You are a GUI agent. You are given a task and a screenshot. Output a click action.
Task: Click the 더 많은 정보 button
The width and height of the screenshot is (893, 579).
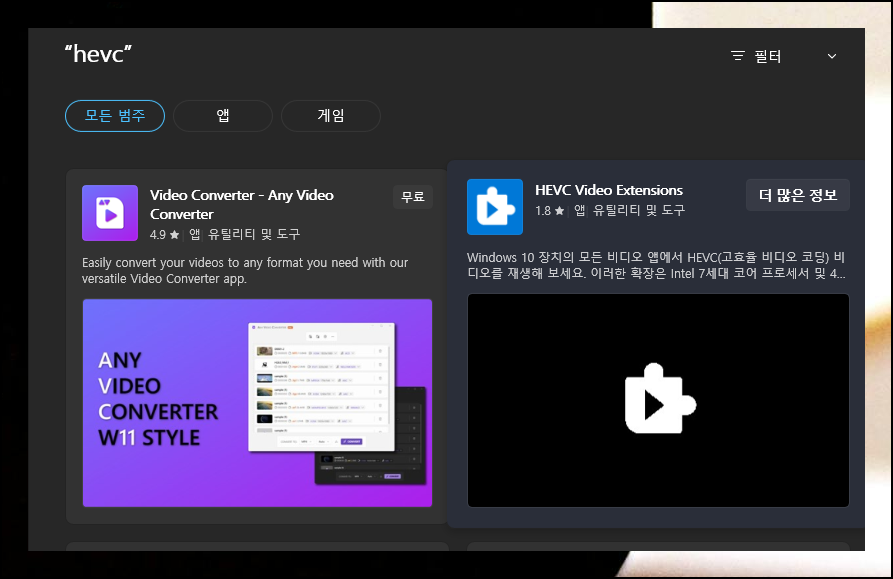(x=798, y=195)
